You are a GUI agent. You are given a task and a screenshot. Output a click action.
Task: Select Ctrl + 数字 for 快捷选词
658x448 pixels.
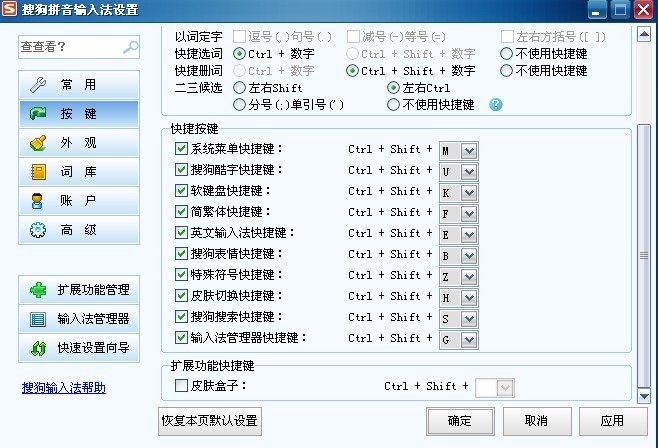pos(239,54)
